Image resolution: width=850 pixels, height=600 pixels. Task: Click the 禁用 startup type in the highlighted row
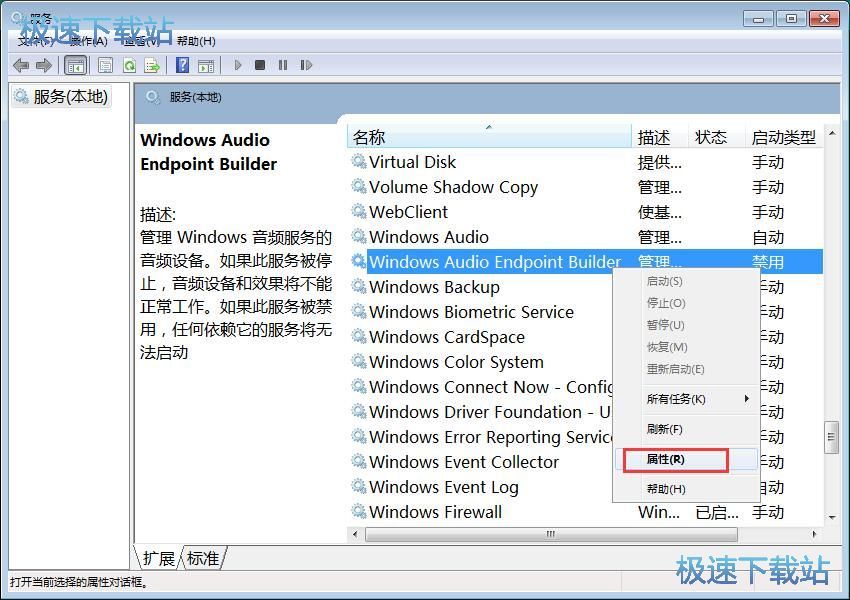pyautogui.click(x=768, y=262)
